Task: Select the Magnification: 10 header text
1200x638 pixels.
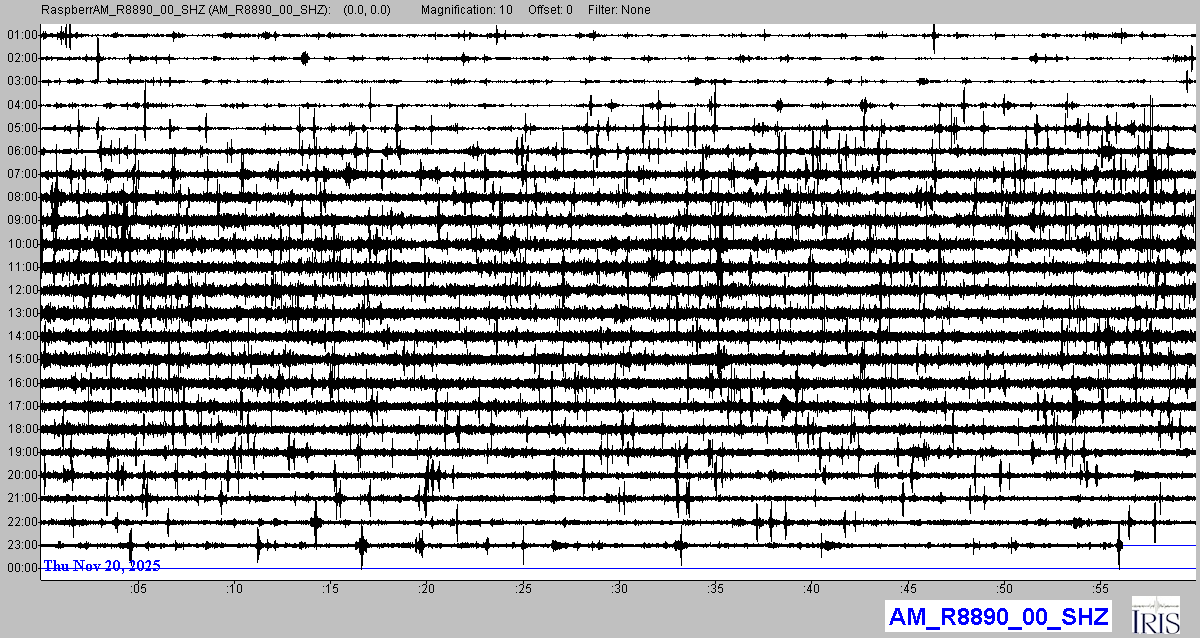Action: point(466,10)
